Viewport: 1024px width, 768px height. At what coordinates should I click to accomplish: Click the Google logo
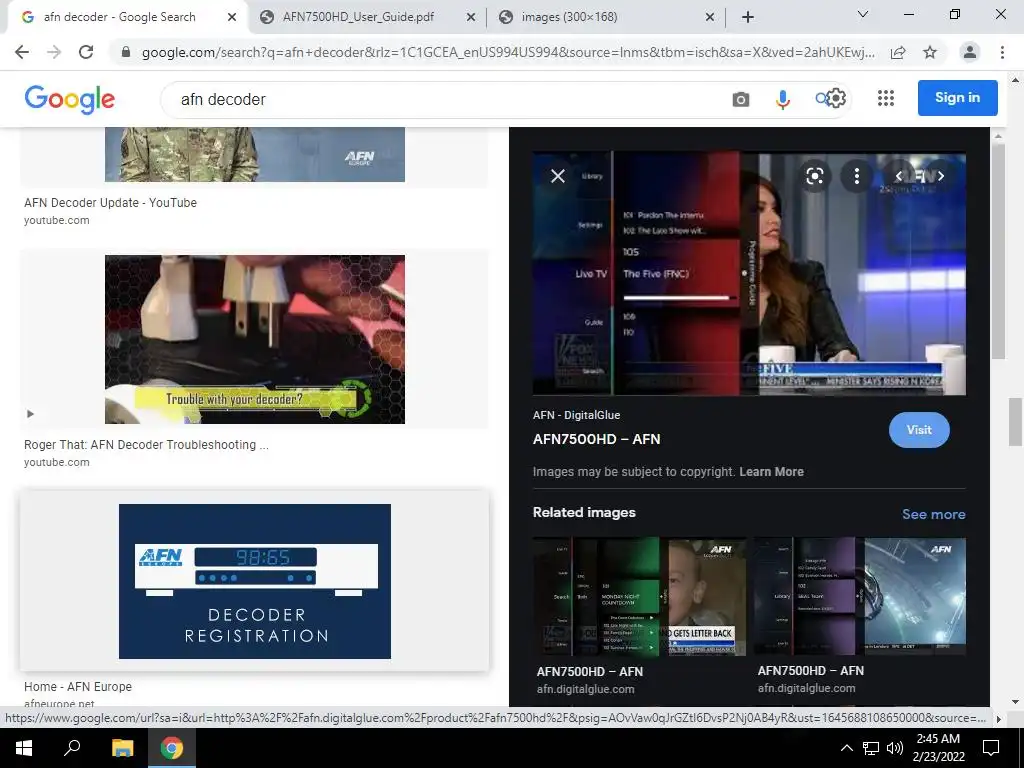pos(69,99)
